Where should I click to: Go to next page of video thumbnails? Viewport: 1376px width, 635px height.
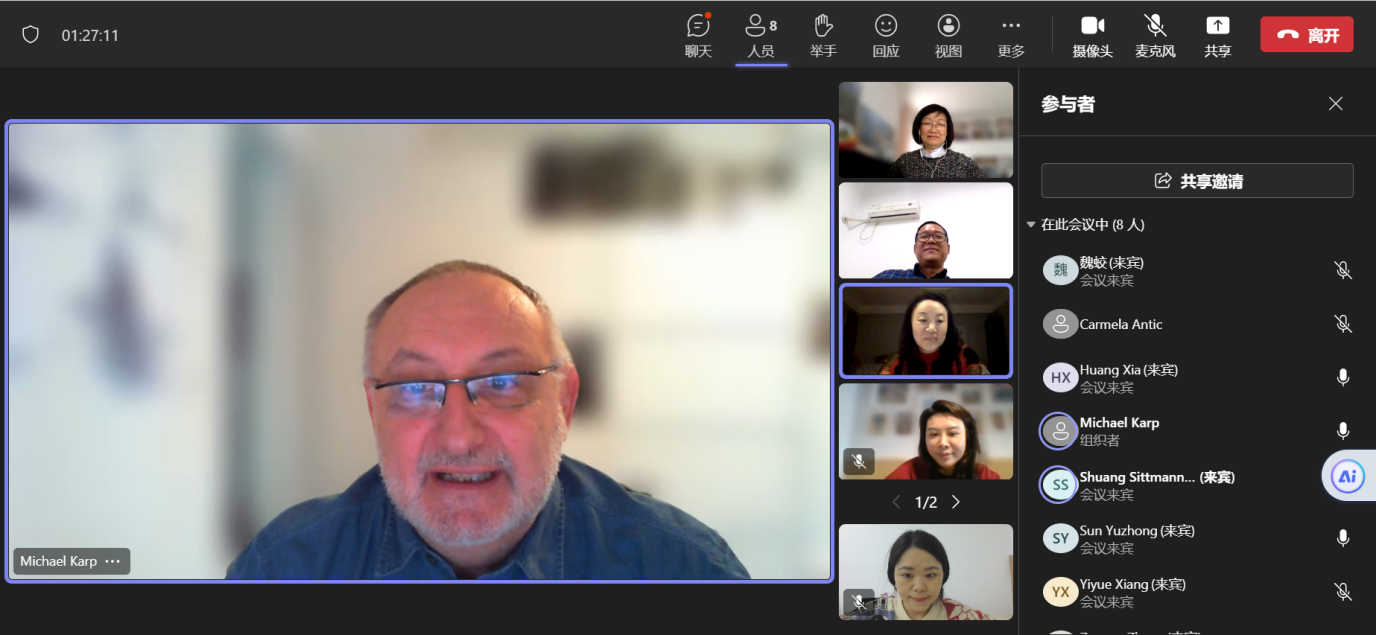click(956, 502)
